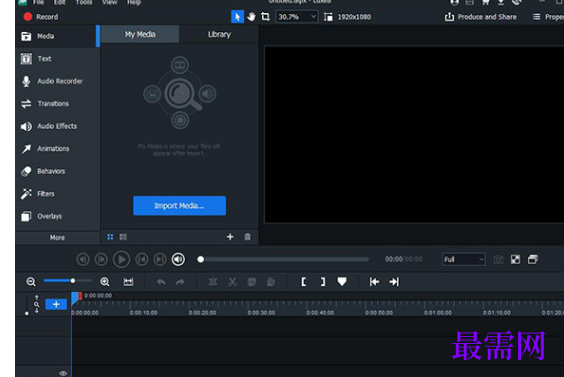Open the Properties panel
This screenshot has width=564, height=377.
(x=548, y=17)
